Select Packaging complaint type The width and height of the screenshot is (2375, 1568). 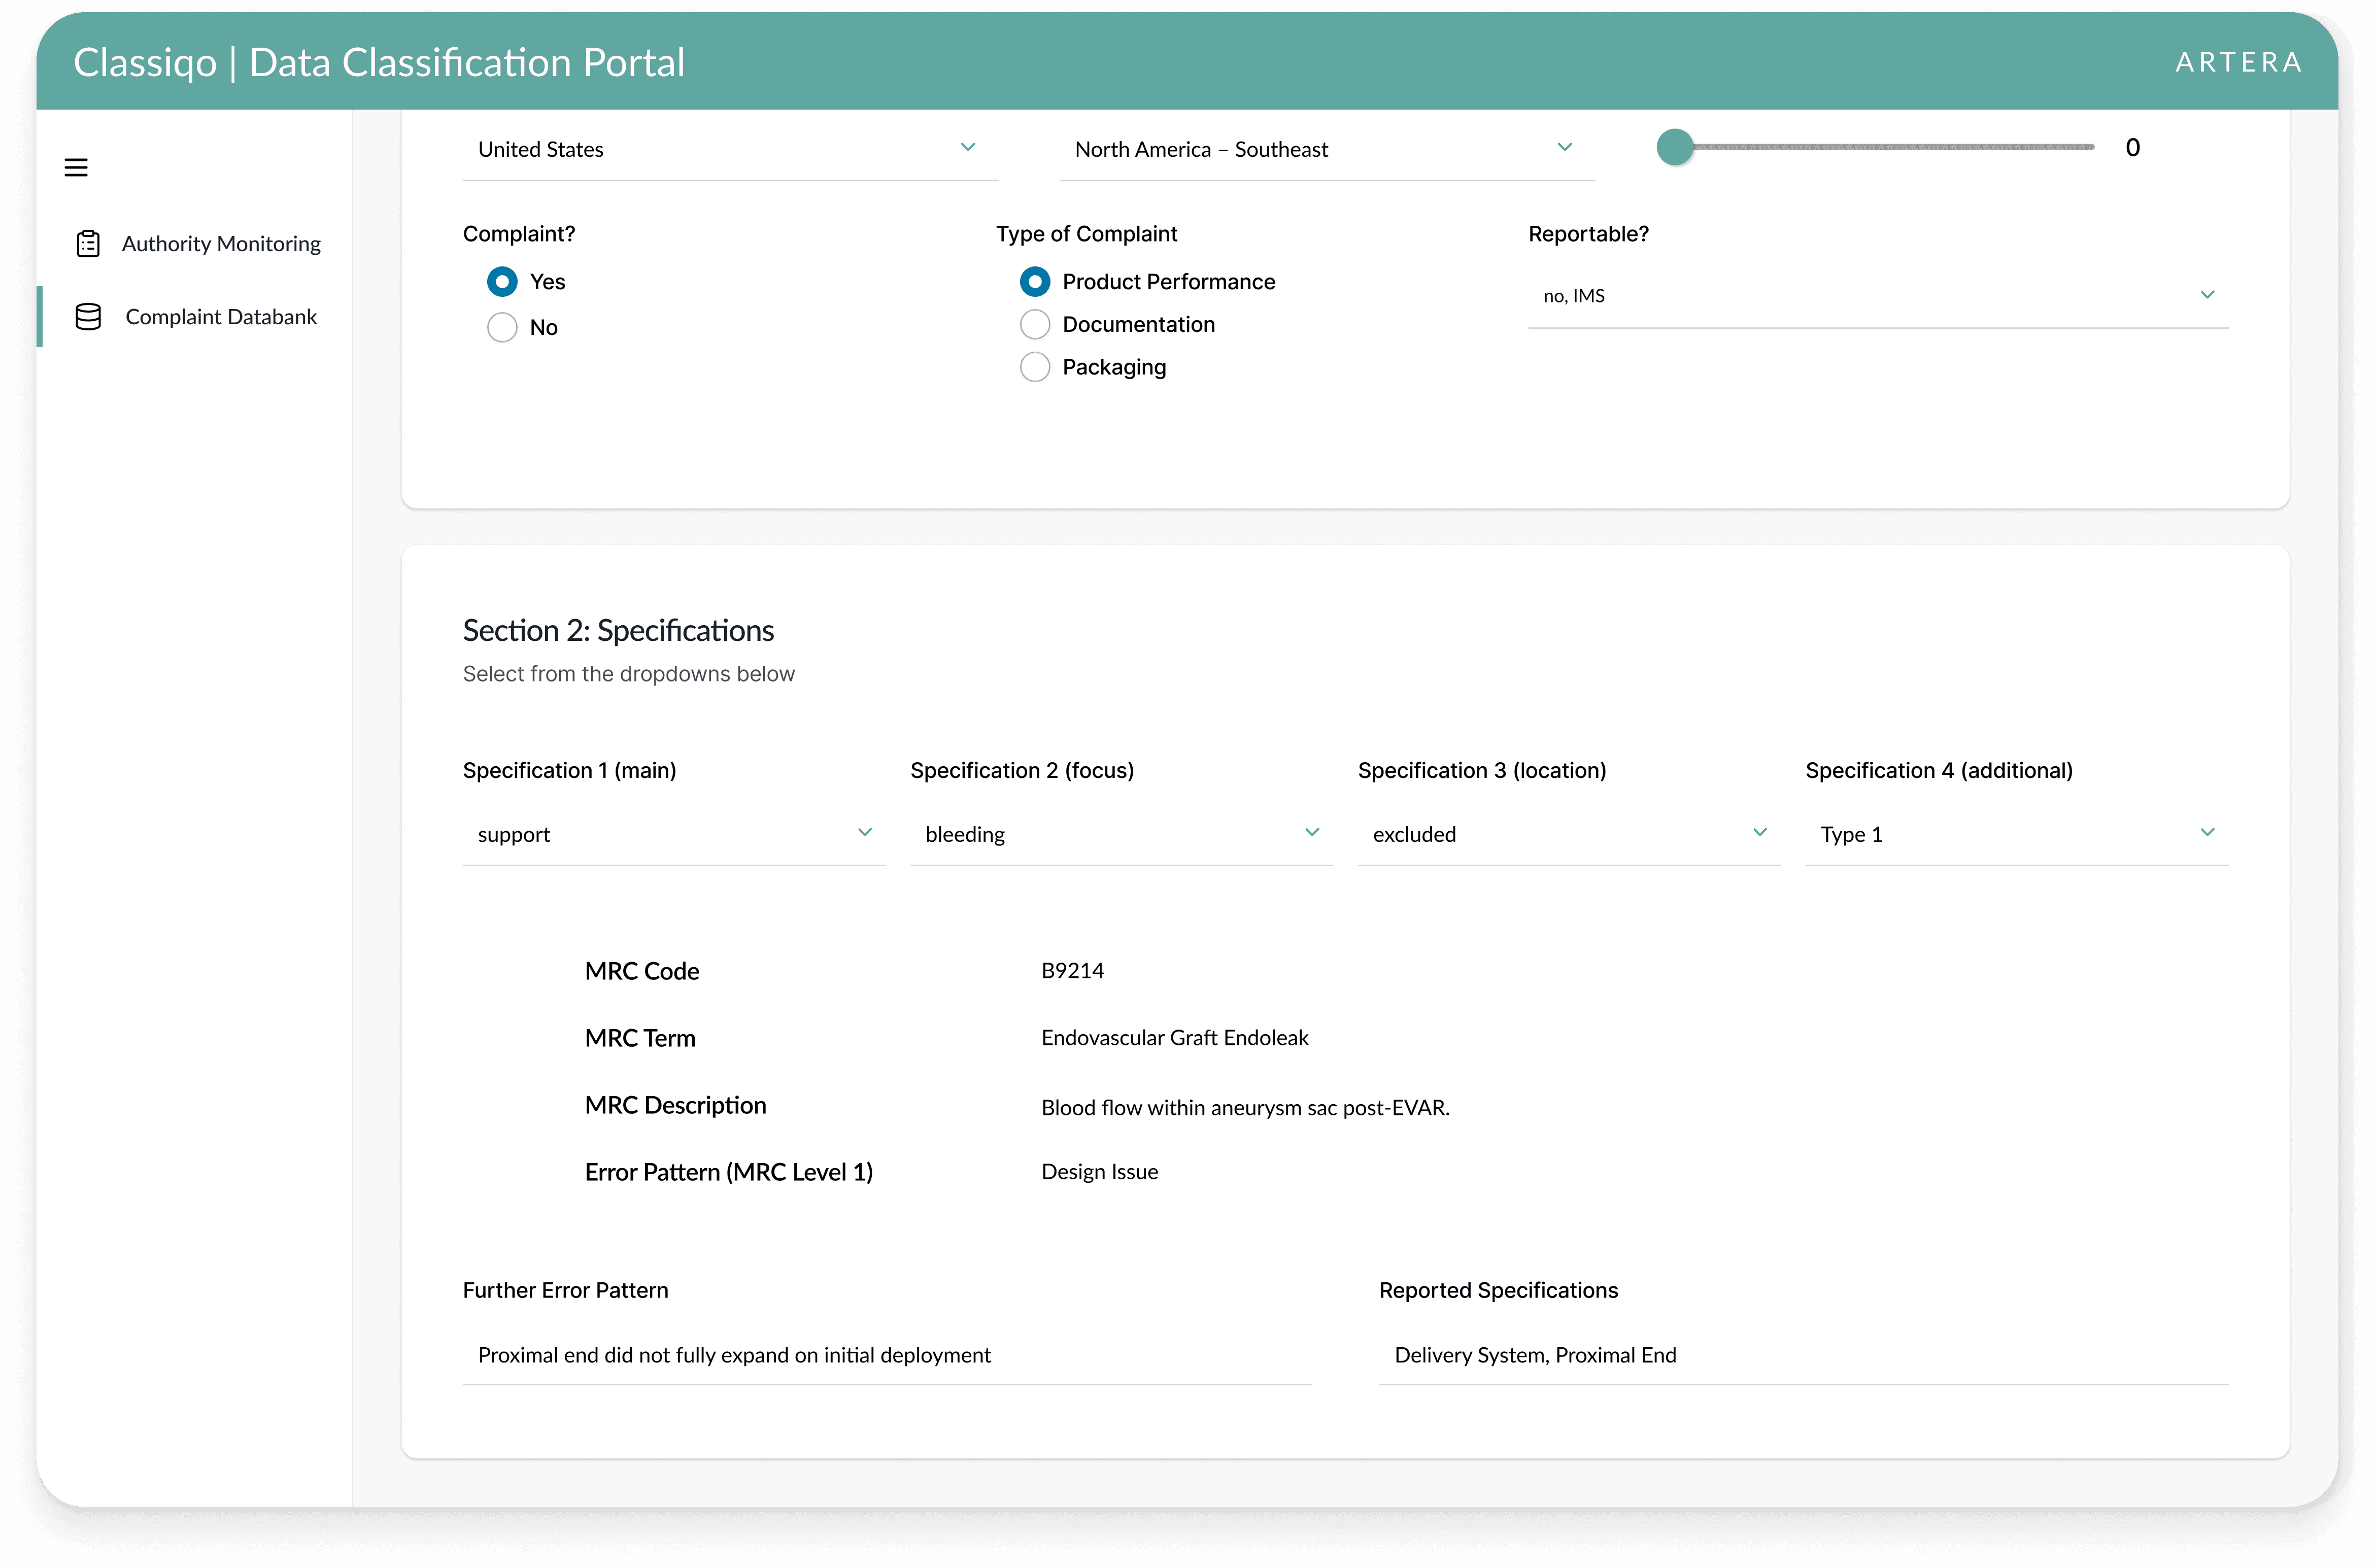pos(1035,367)
